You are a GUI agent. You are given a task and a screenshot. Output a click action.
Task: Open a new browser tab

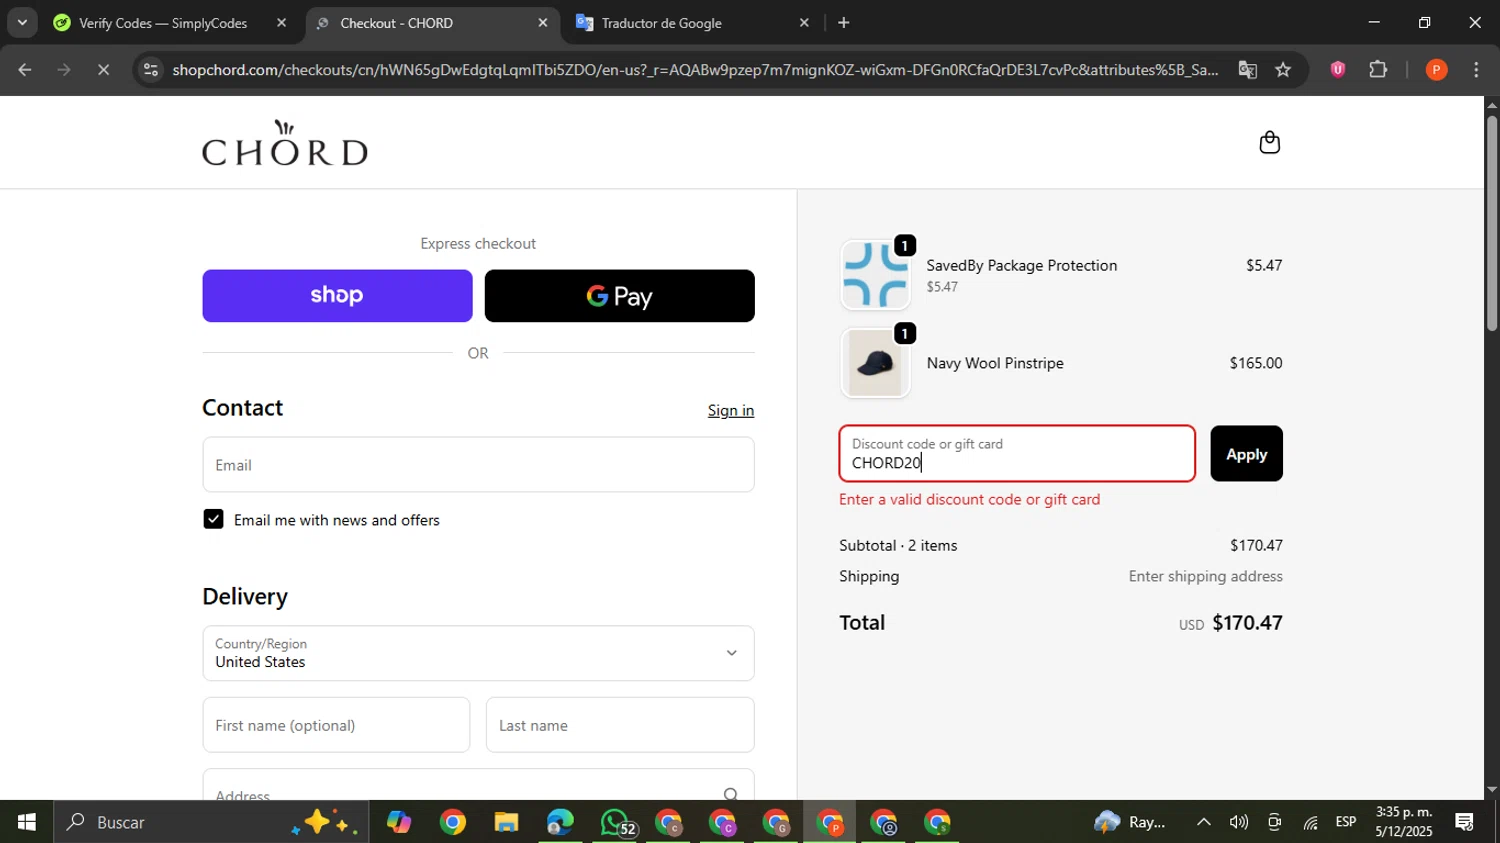click(x=844, y=22)
